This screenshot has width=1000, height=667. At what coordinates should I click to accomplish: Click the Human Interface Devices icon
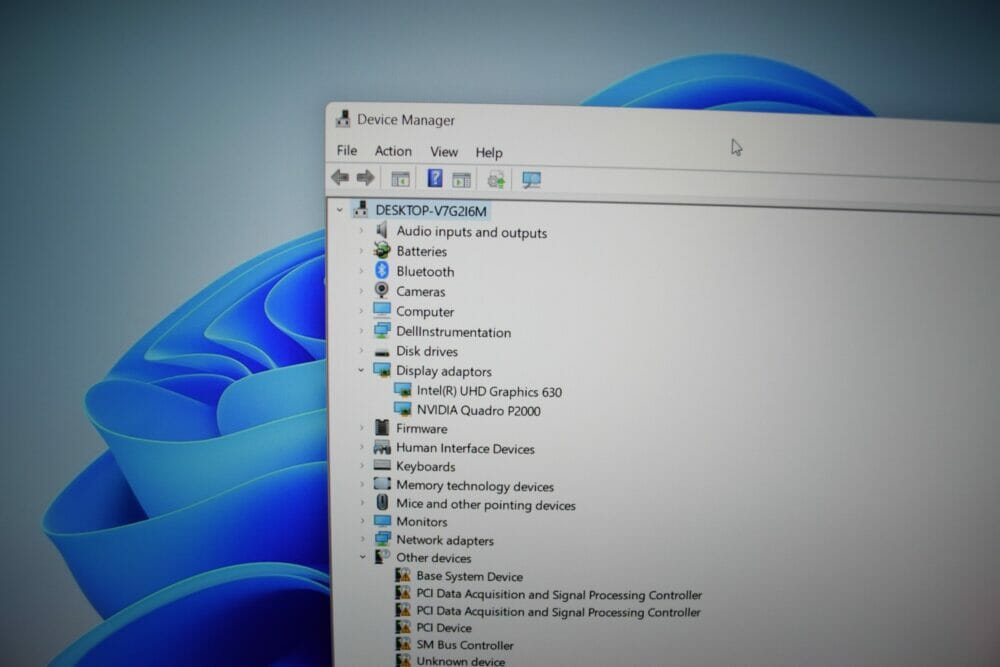click(382, 447)
